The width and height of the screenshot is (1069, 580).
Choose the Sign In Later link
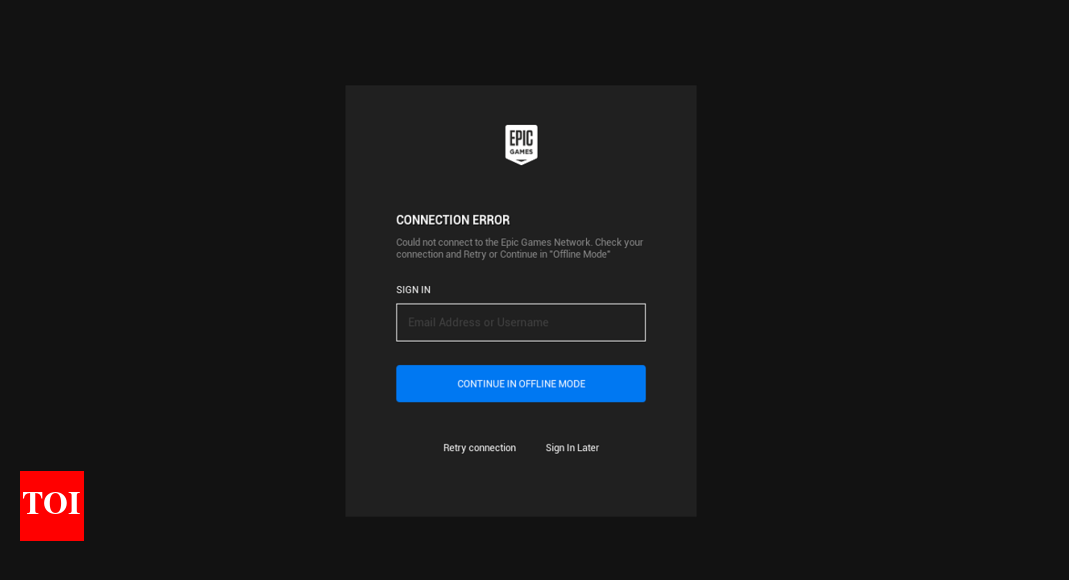click(572, 448)
